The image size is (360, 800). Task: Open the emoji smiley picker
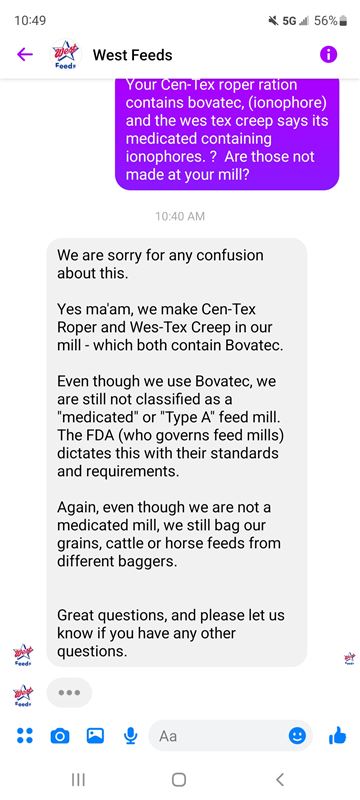[297, 735]
